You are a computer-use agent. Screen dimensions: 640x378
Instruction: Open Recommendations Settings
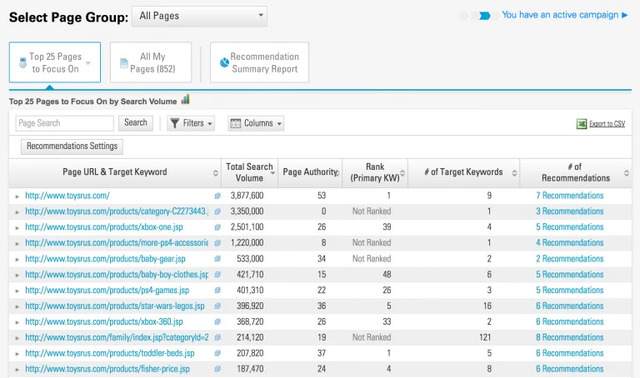72,146
